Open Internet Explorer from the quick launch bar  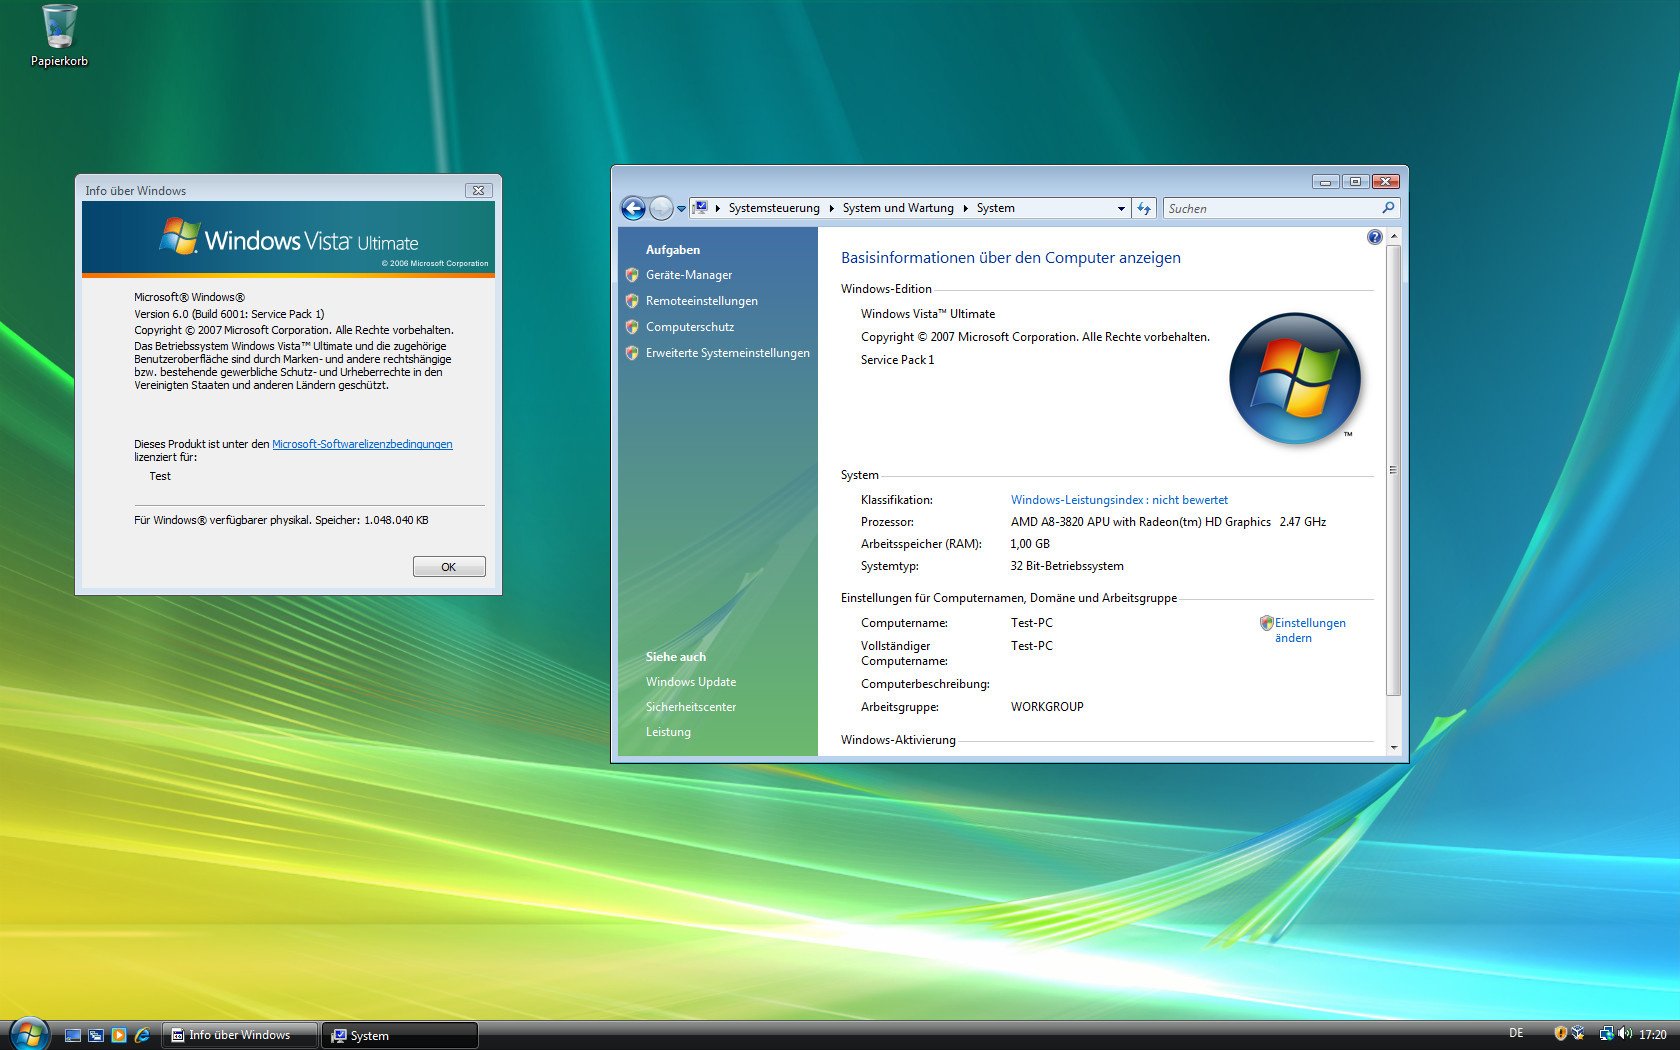click(142, 1034)
